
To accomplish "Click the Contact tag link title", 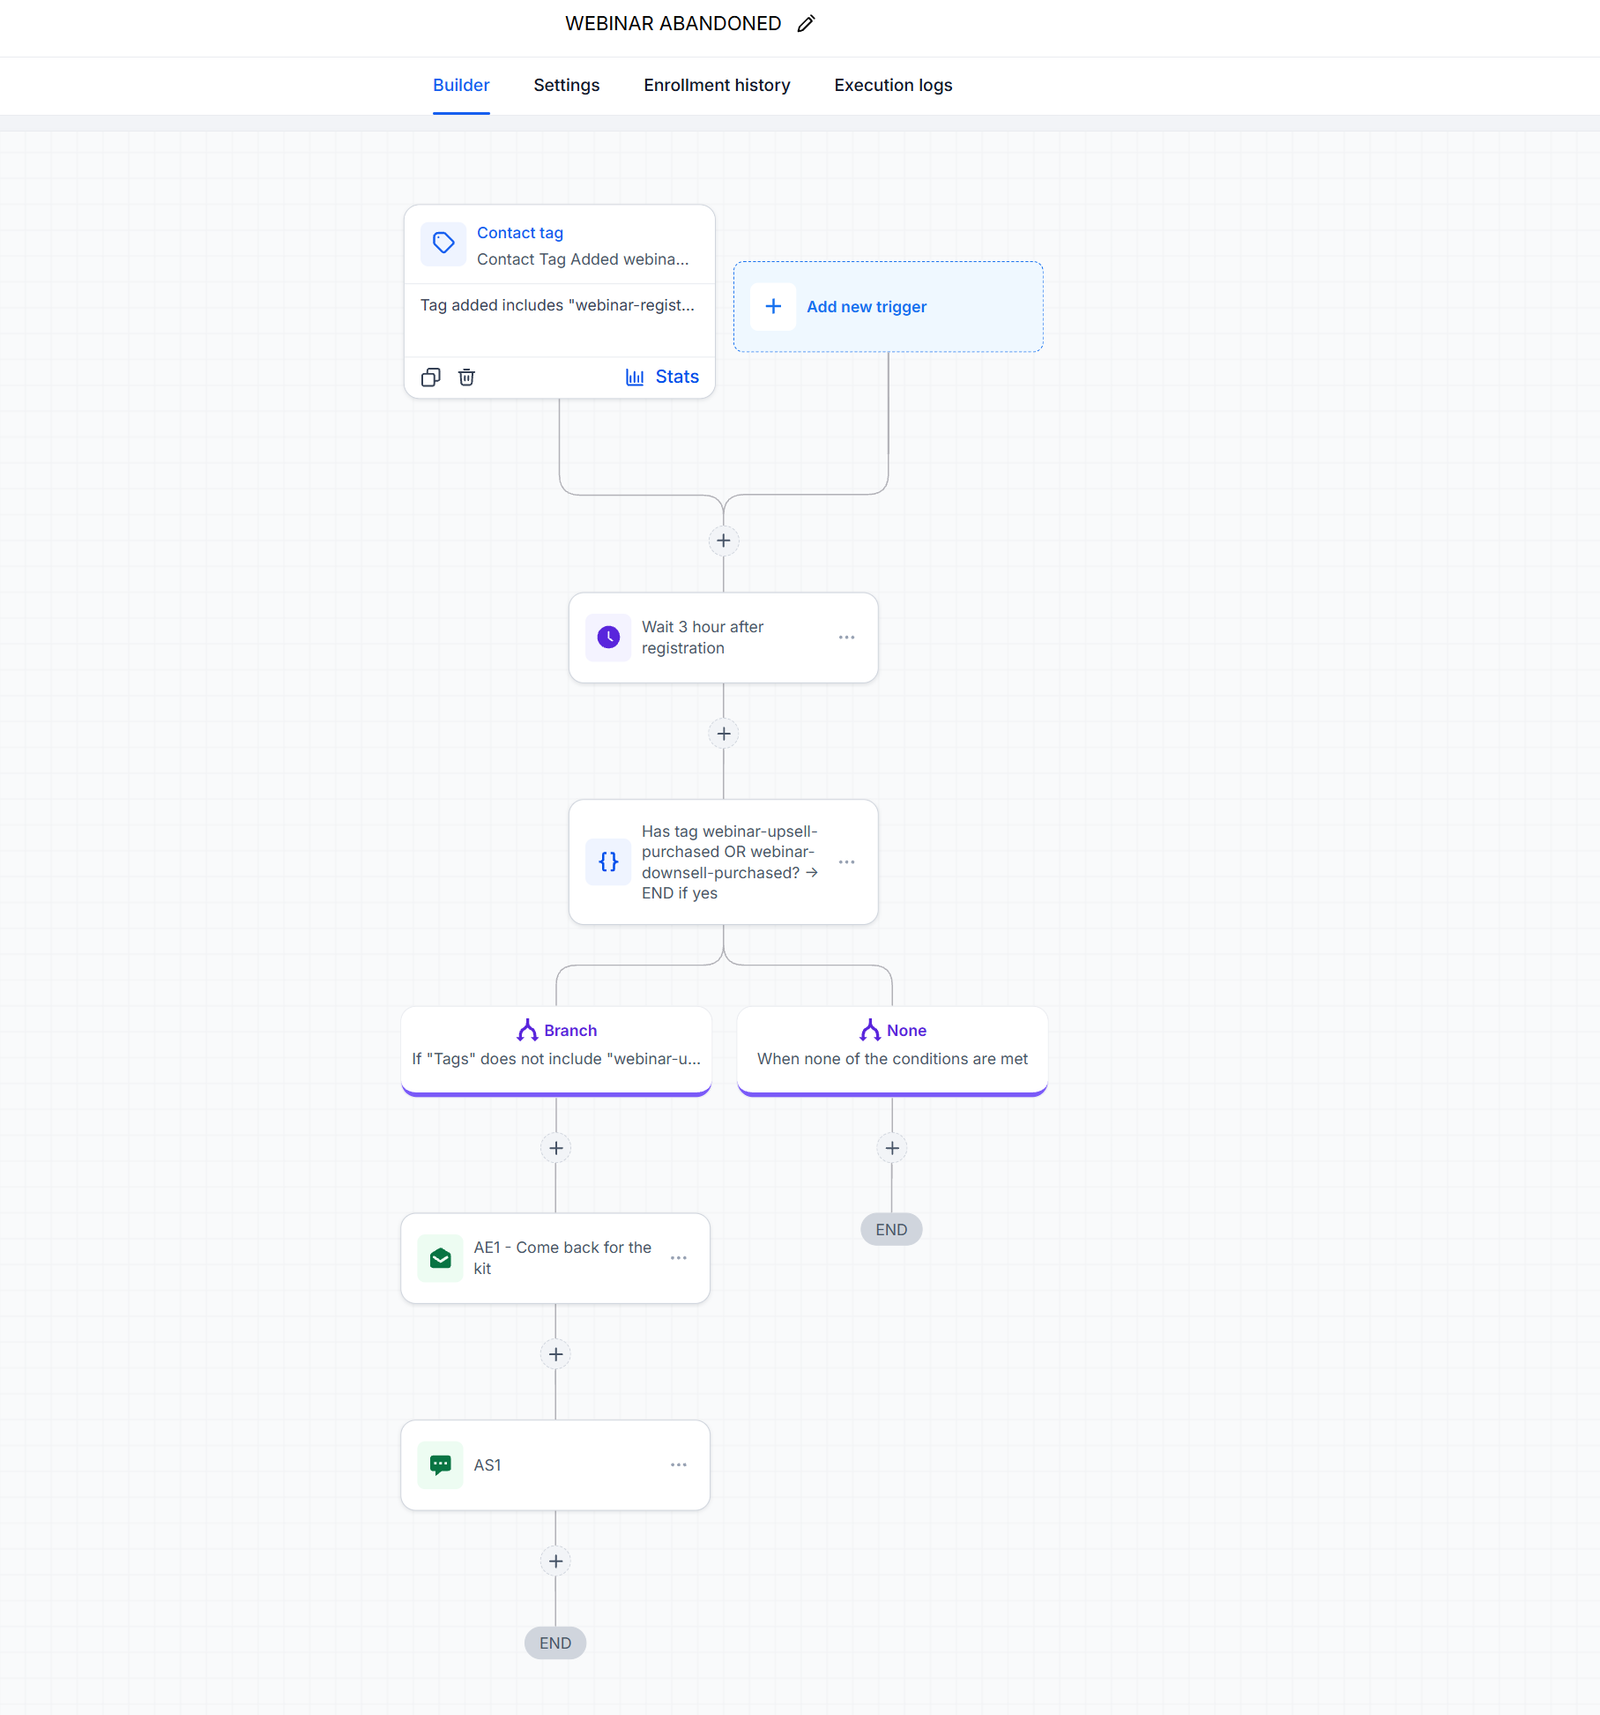I will click(x=520, y=233).
